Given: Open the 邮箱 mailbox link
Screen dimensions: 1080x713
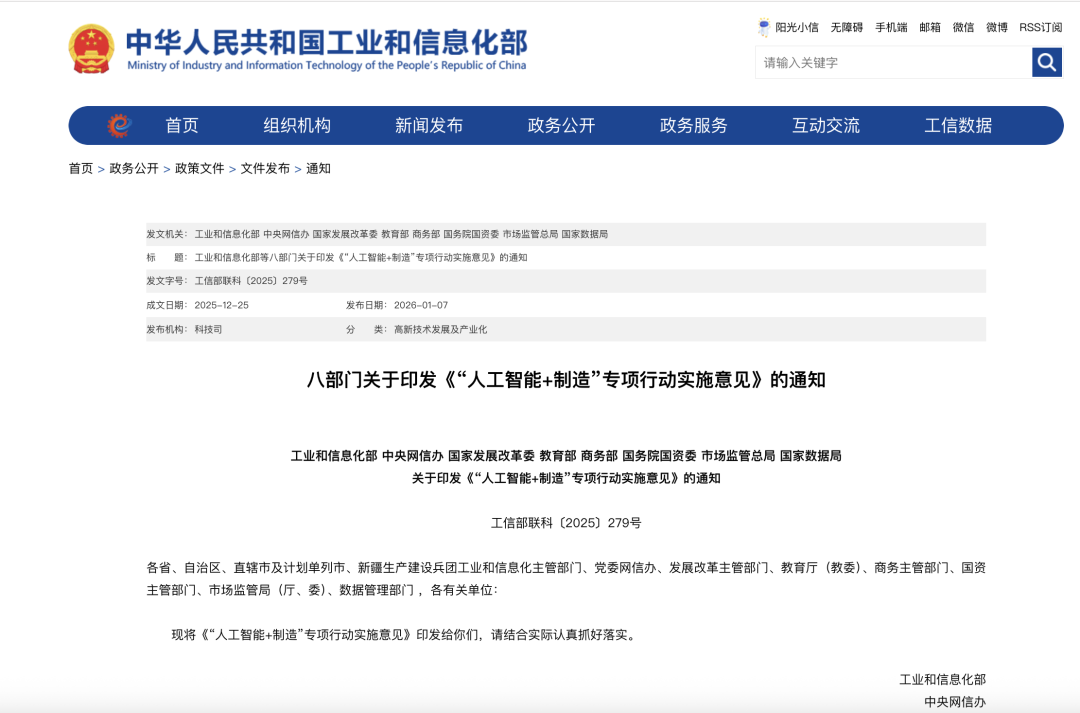Looking at the screenshot, I should [x=930, y=28].
